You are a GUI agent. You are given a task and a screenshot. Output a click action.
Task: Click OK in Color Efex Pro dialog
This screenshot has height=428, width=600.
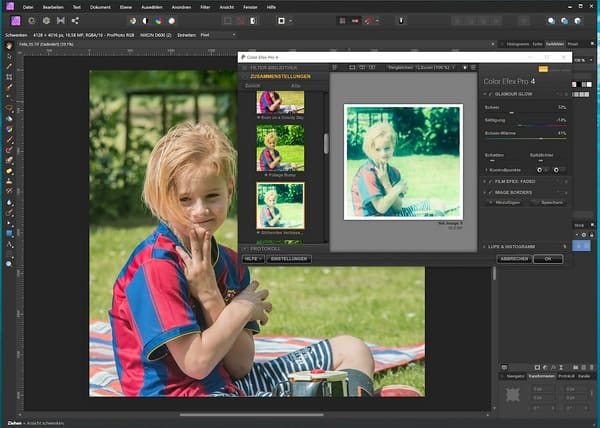[x=548, y=259]
